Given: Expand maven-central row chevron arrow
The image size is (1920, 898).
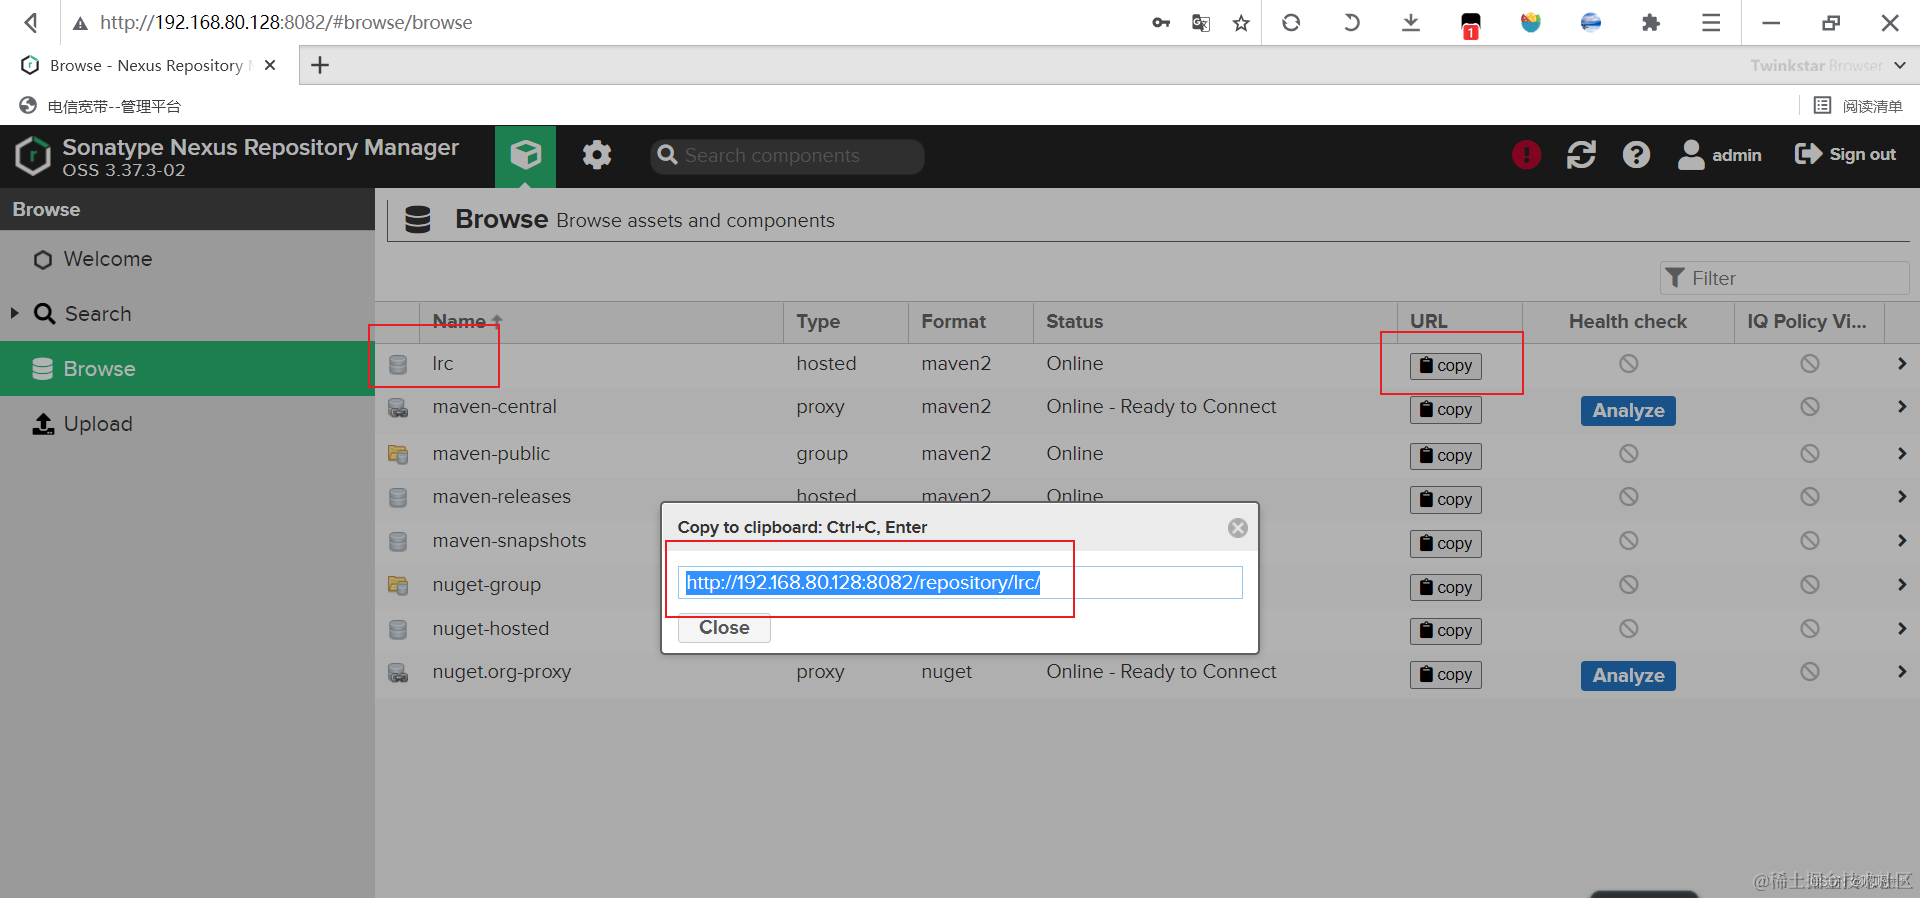Looking at the screenshot, I should point(1901,407).
